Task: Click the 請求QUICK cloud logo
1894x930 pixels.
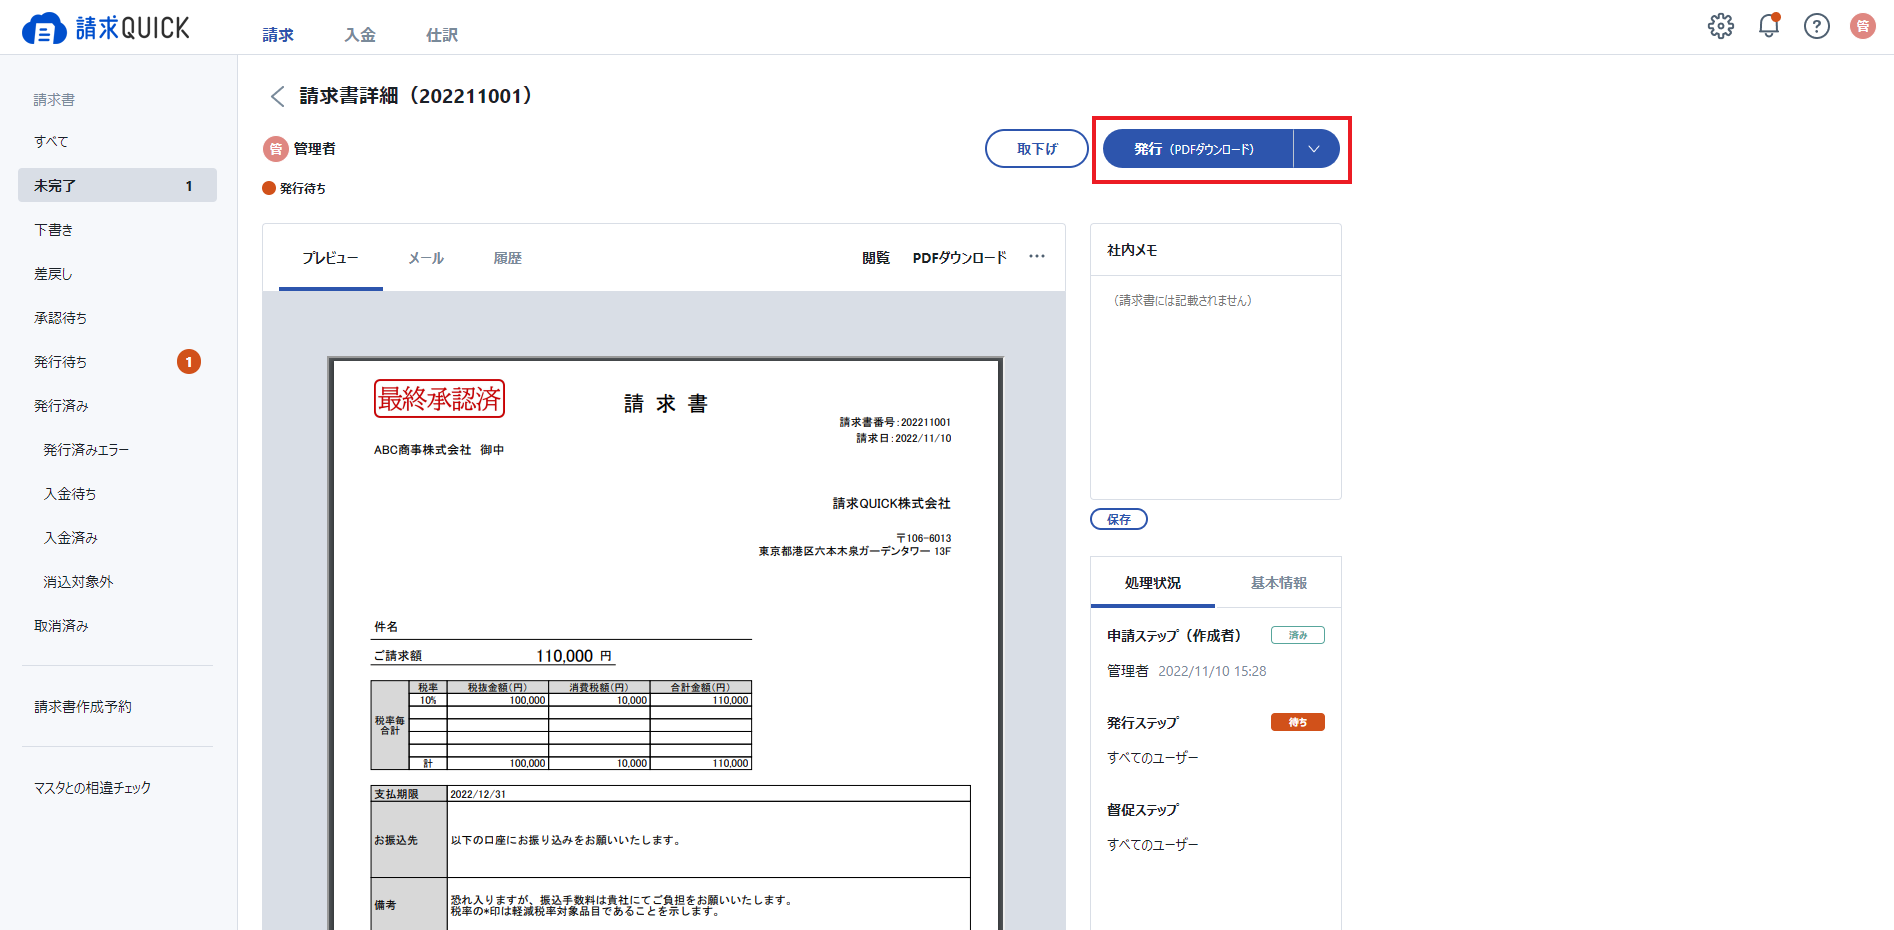Action: pos(106,28)
